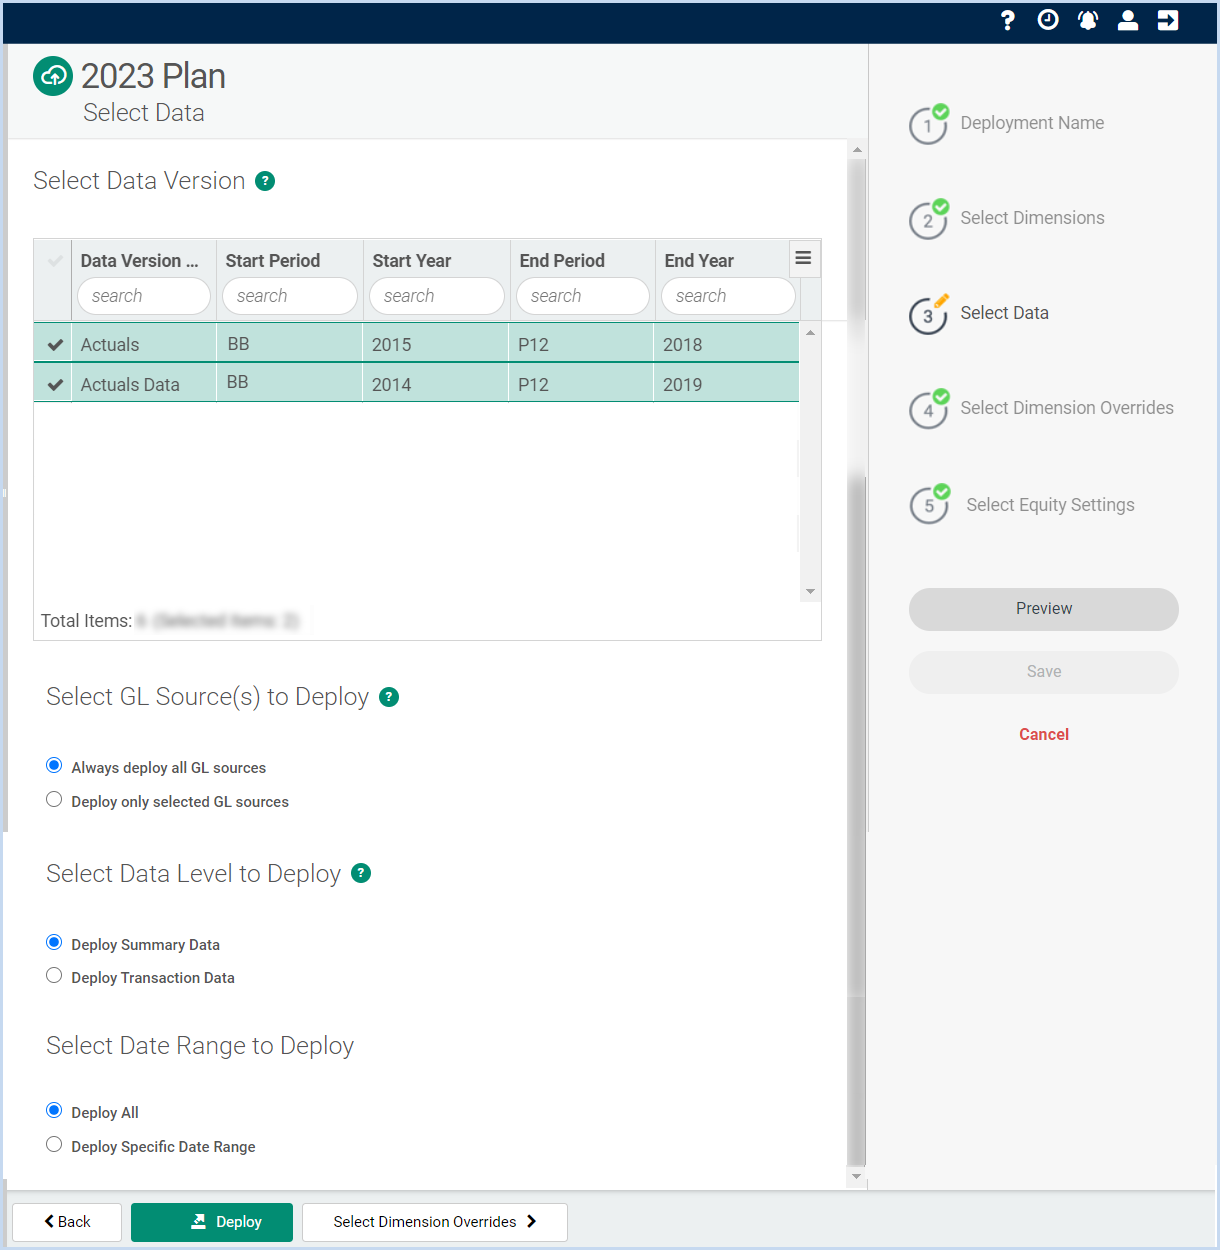The width and height of the screenshot is (1220, 1250).
Task: Uncheck the Actuals Data row checkmark
Action: 55,385
